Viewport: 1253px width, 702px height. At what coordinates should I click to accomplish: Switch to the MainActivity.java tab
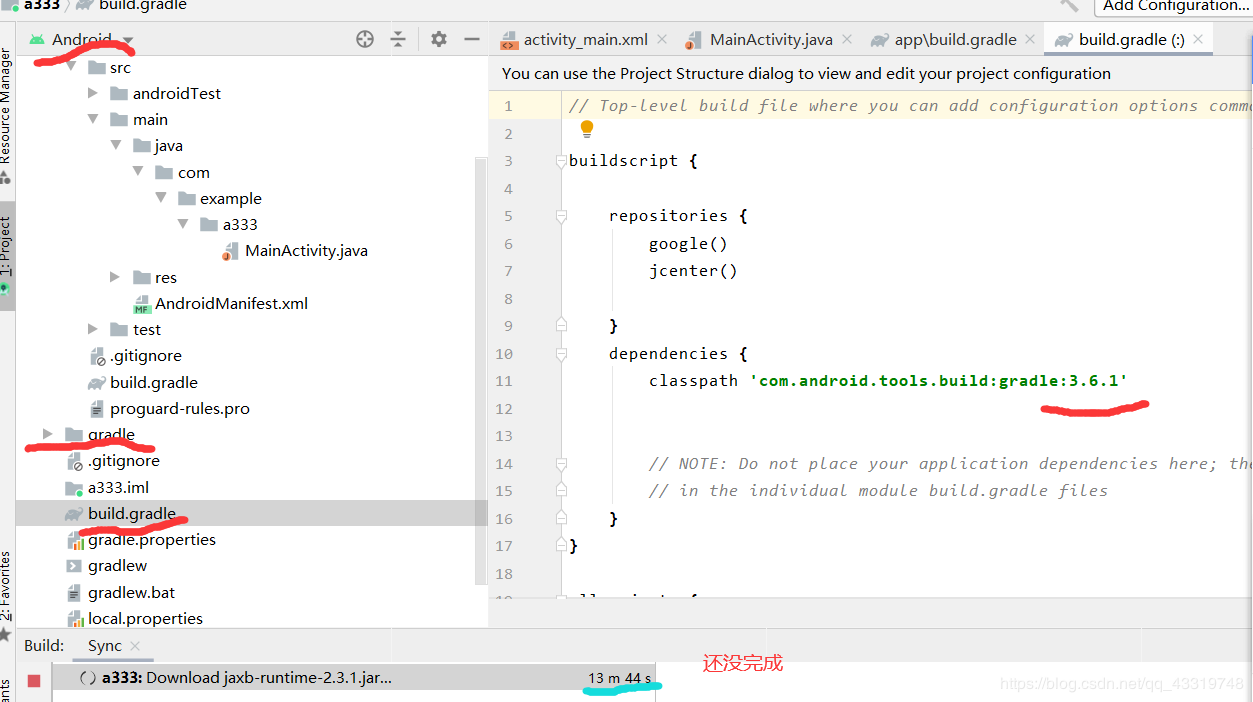[x=770, y=40]
